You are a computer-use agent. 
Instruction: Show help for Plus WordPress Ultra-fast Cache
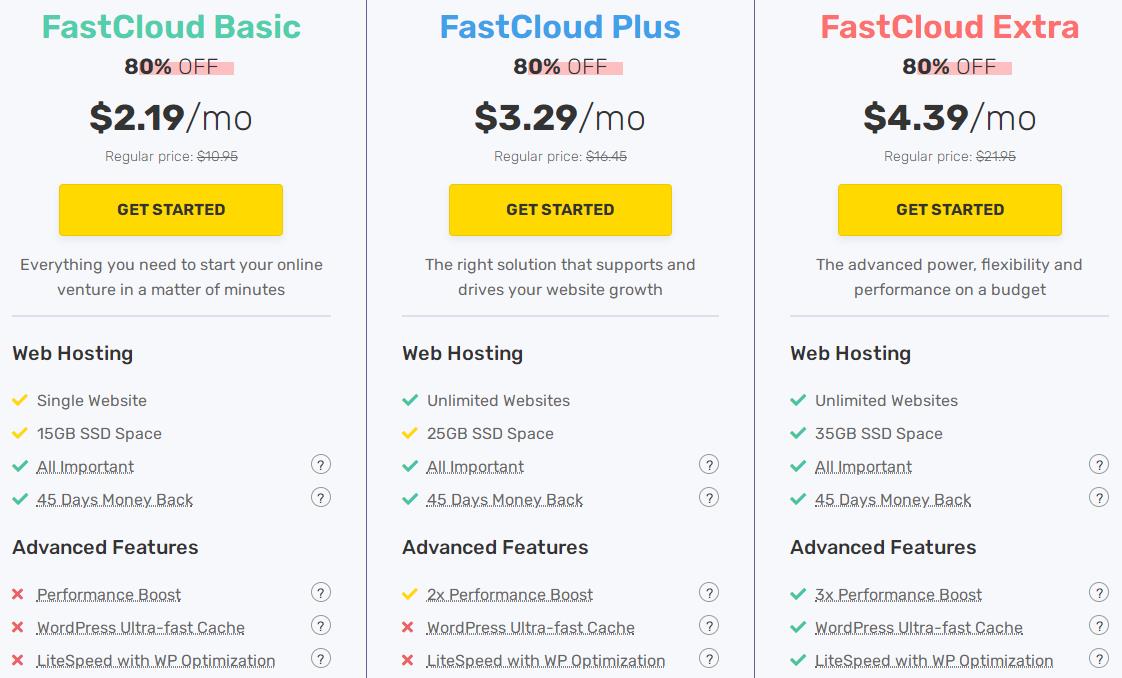(x=709, y=626)
